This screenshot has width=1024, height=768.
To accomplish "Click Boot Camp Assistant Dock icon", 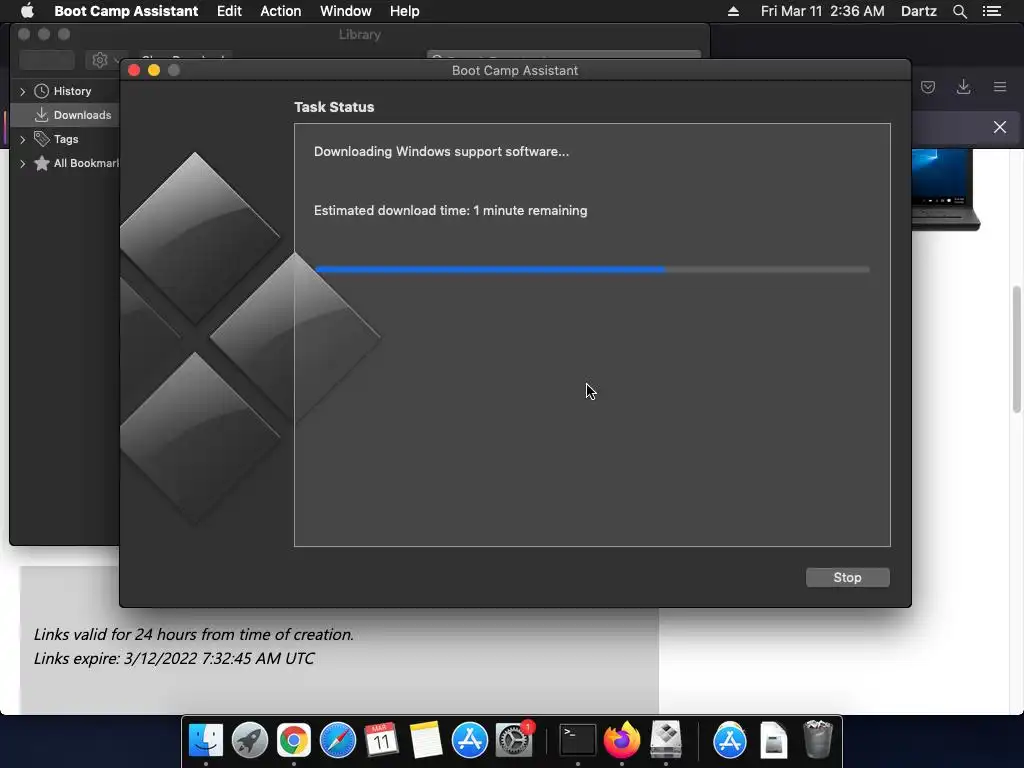I will click(x=665, y=740).
